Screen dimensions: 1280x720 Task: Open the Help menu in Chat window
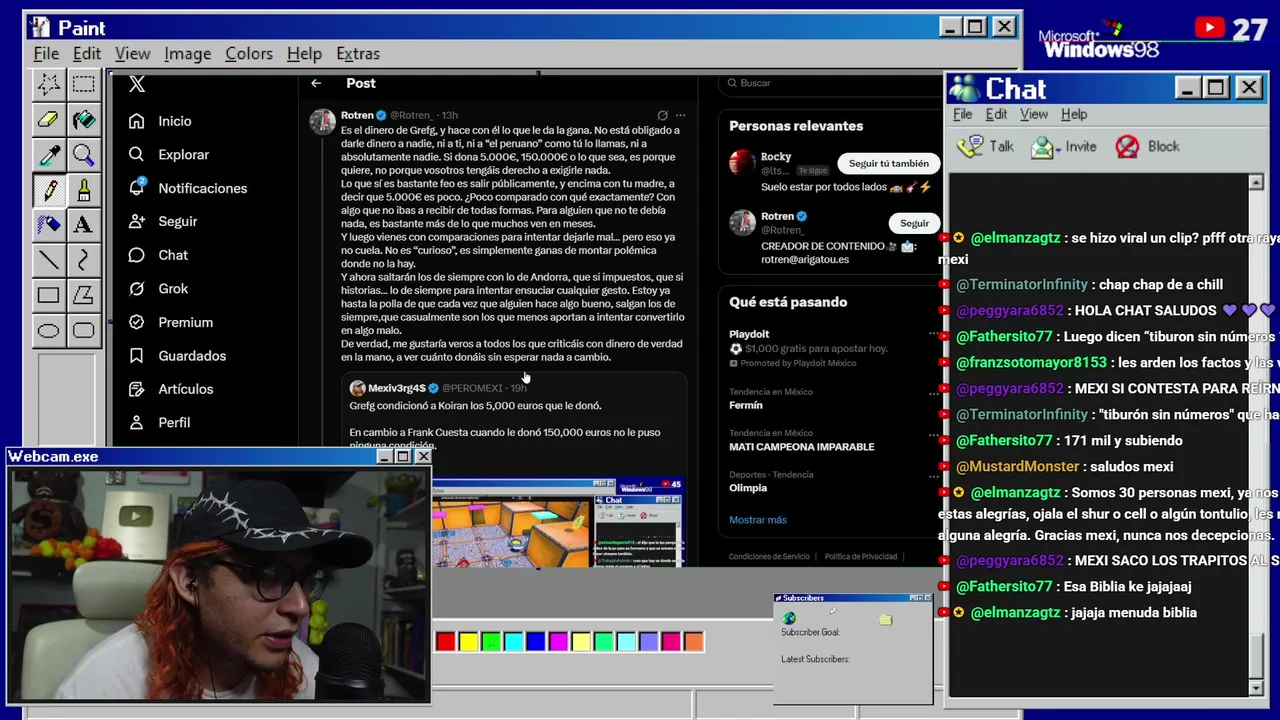pos(1074,114)
